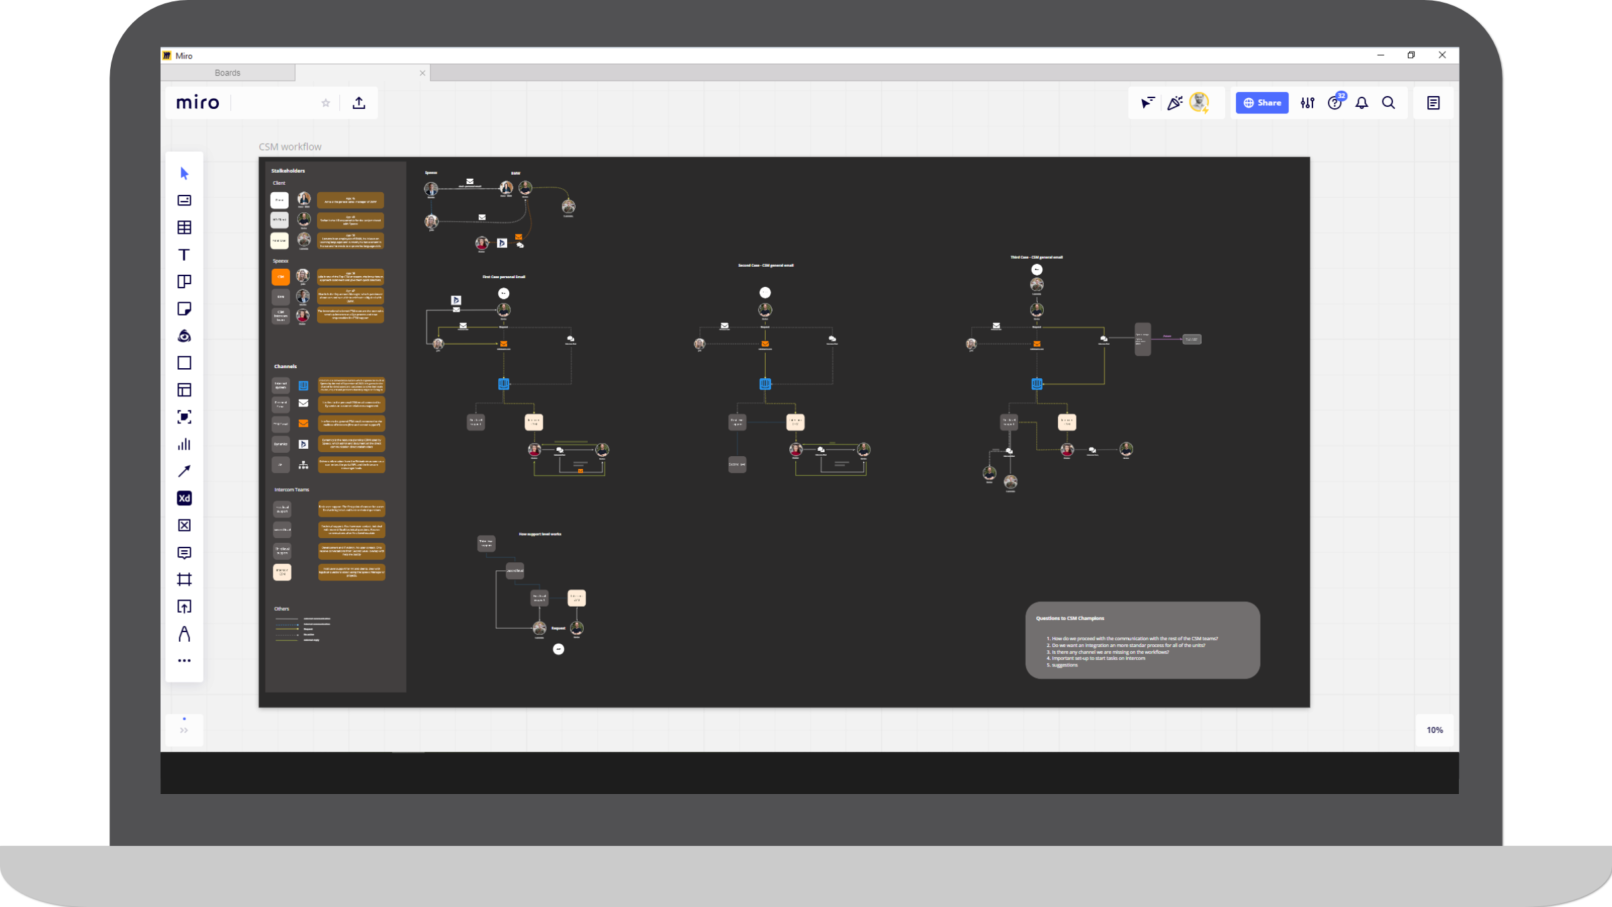Viewport: 1612px width, 907px height.
Task: Open notifications bell
Action: [x=1362, y=103]
